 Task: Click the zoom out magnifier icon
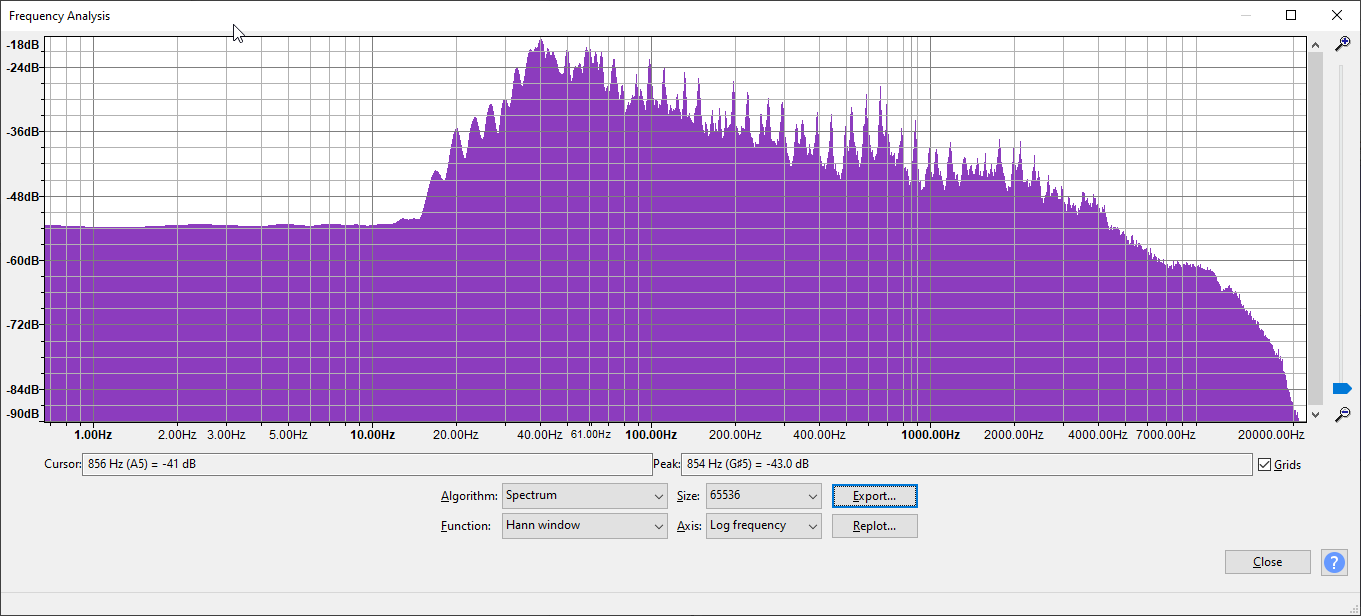1343,414
